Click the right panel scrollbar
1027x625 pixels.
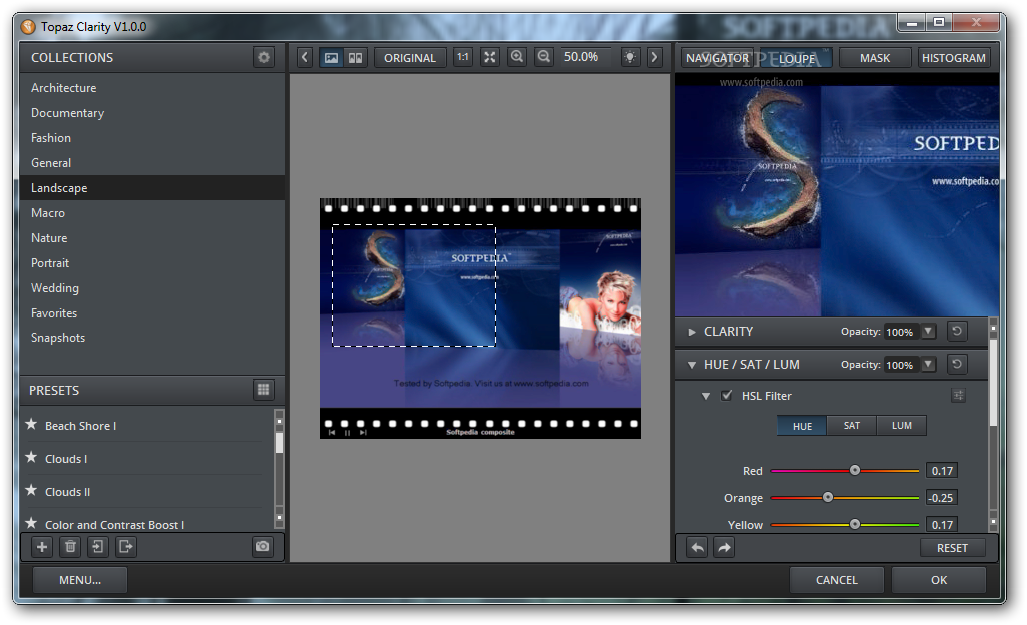pos(993,383)
